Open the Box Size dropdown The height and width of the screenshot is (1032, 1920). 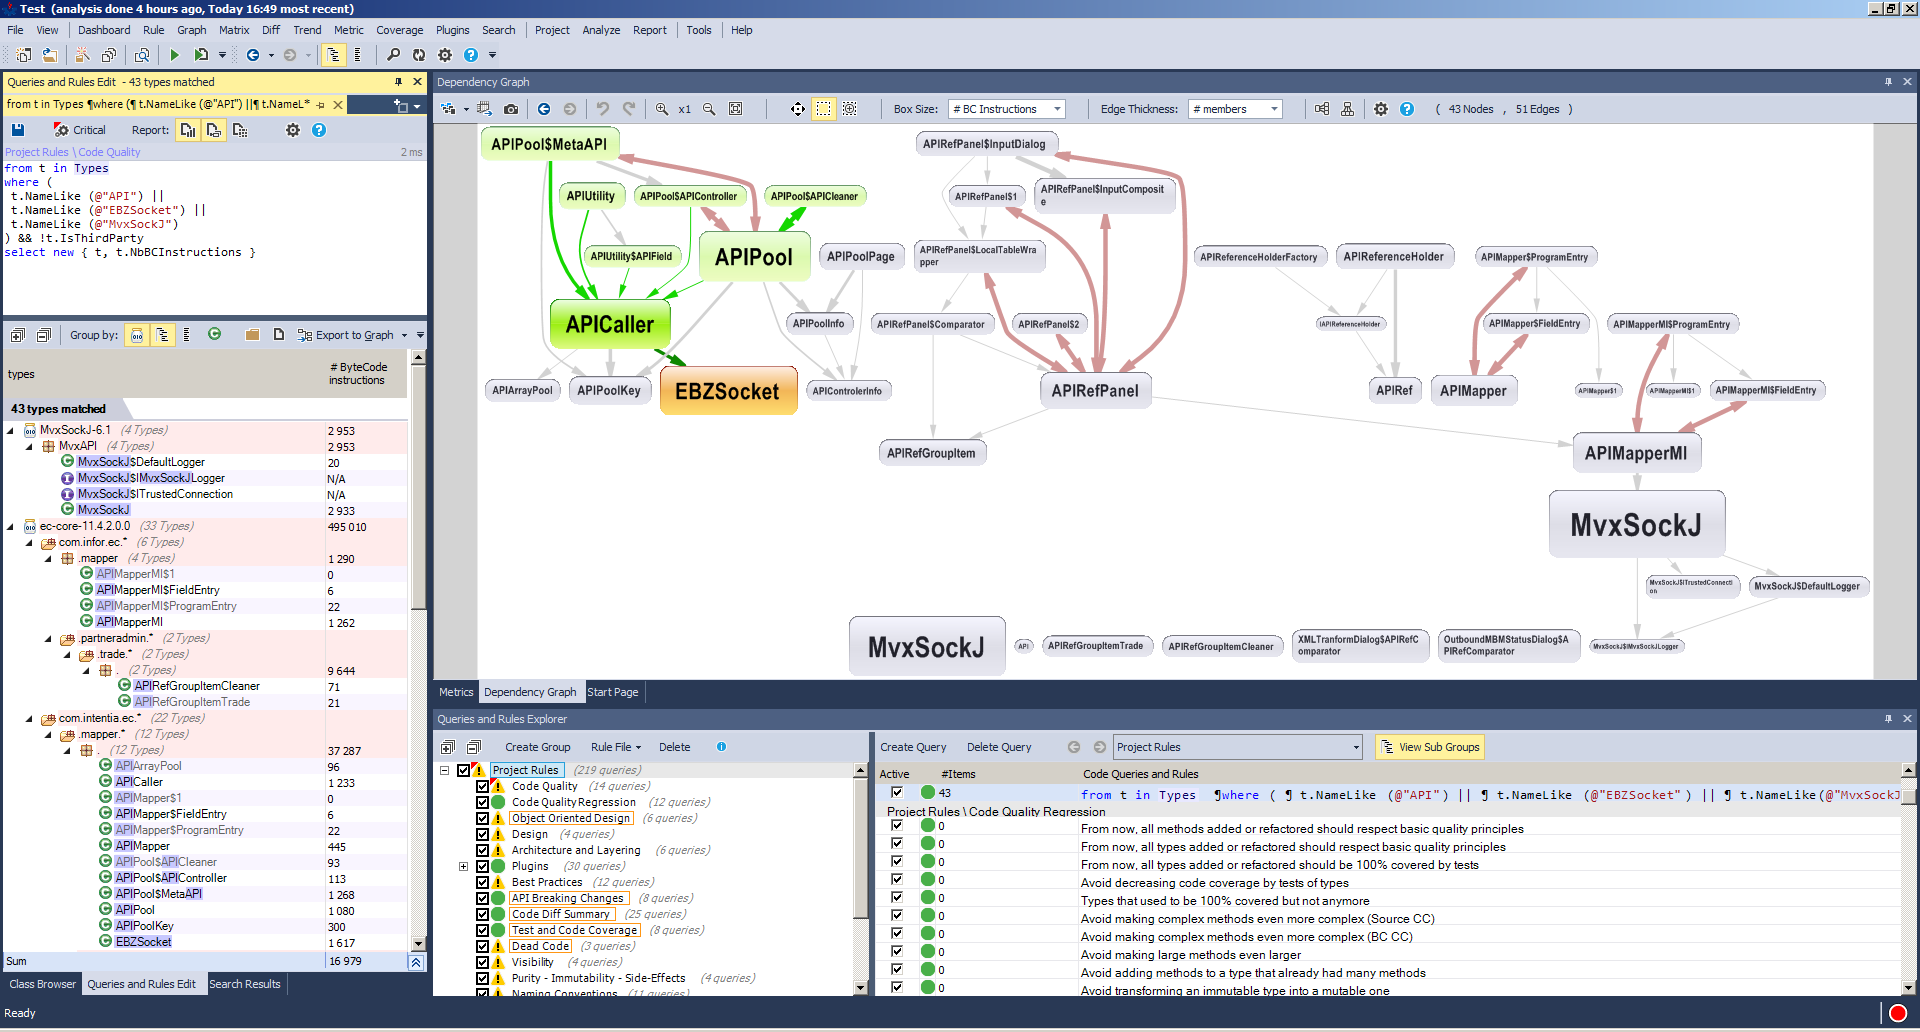pos(1006,109)
